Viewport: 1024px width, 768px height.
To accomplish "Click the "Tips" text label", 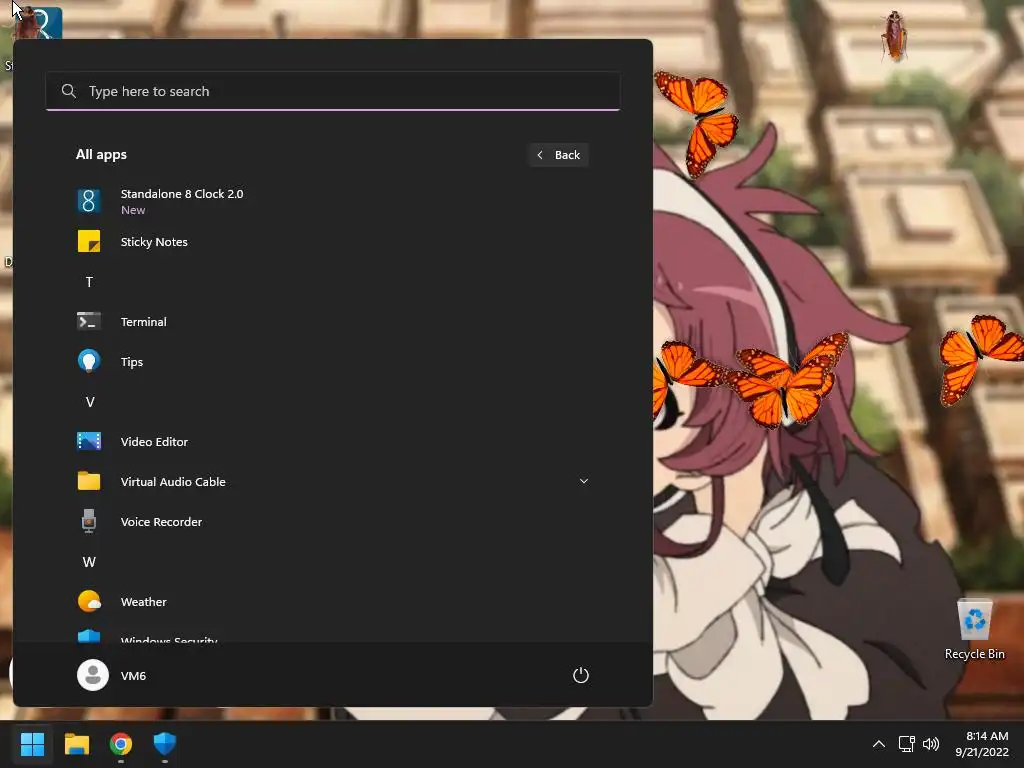I will pyautogui.click(x=132, y=362).
